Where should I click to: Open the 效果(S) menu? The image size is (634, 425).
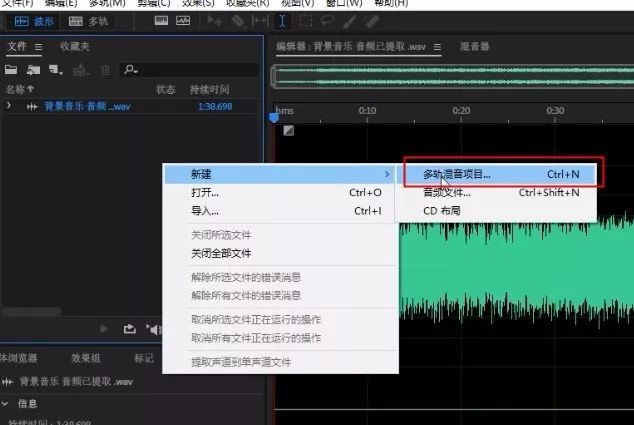198,4
